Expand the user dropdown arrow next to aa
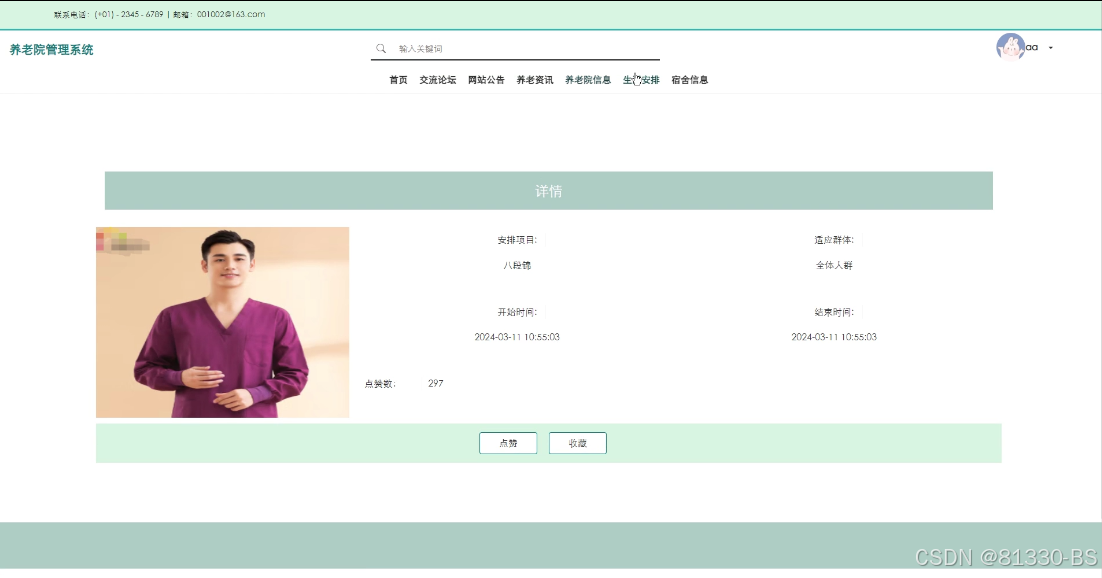 pos(1051,48)
